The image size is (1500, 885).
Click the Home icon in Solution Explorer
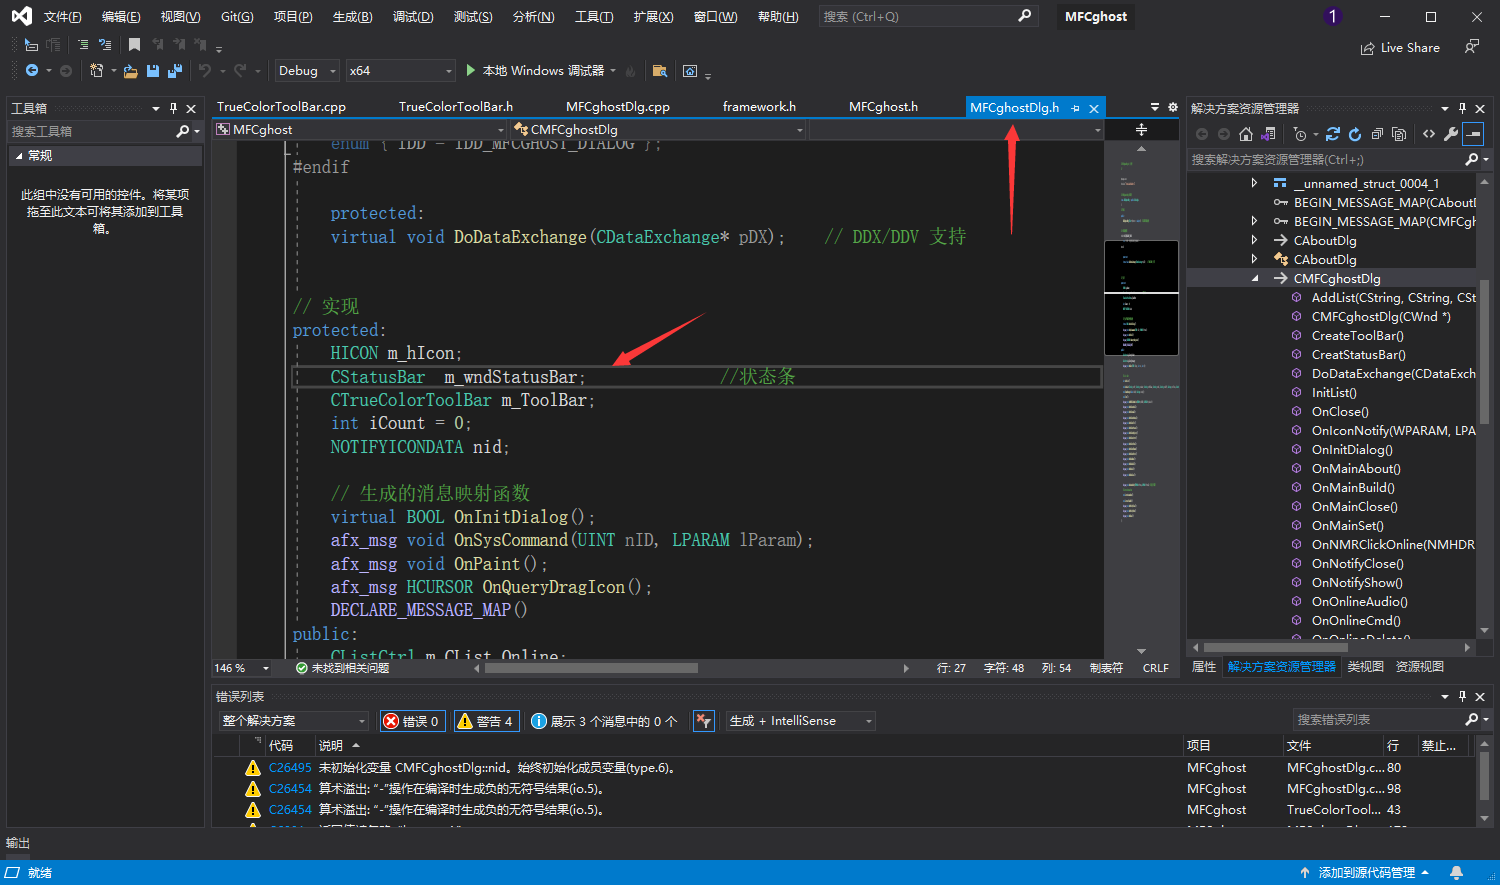point(1245,134)
